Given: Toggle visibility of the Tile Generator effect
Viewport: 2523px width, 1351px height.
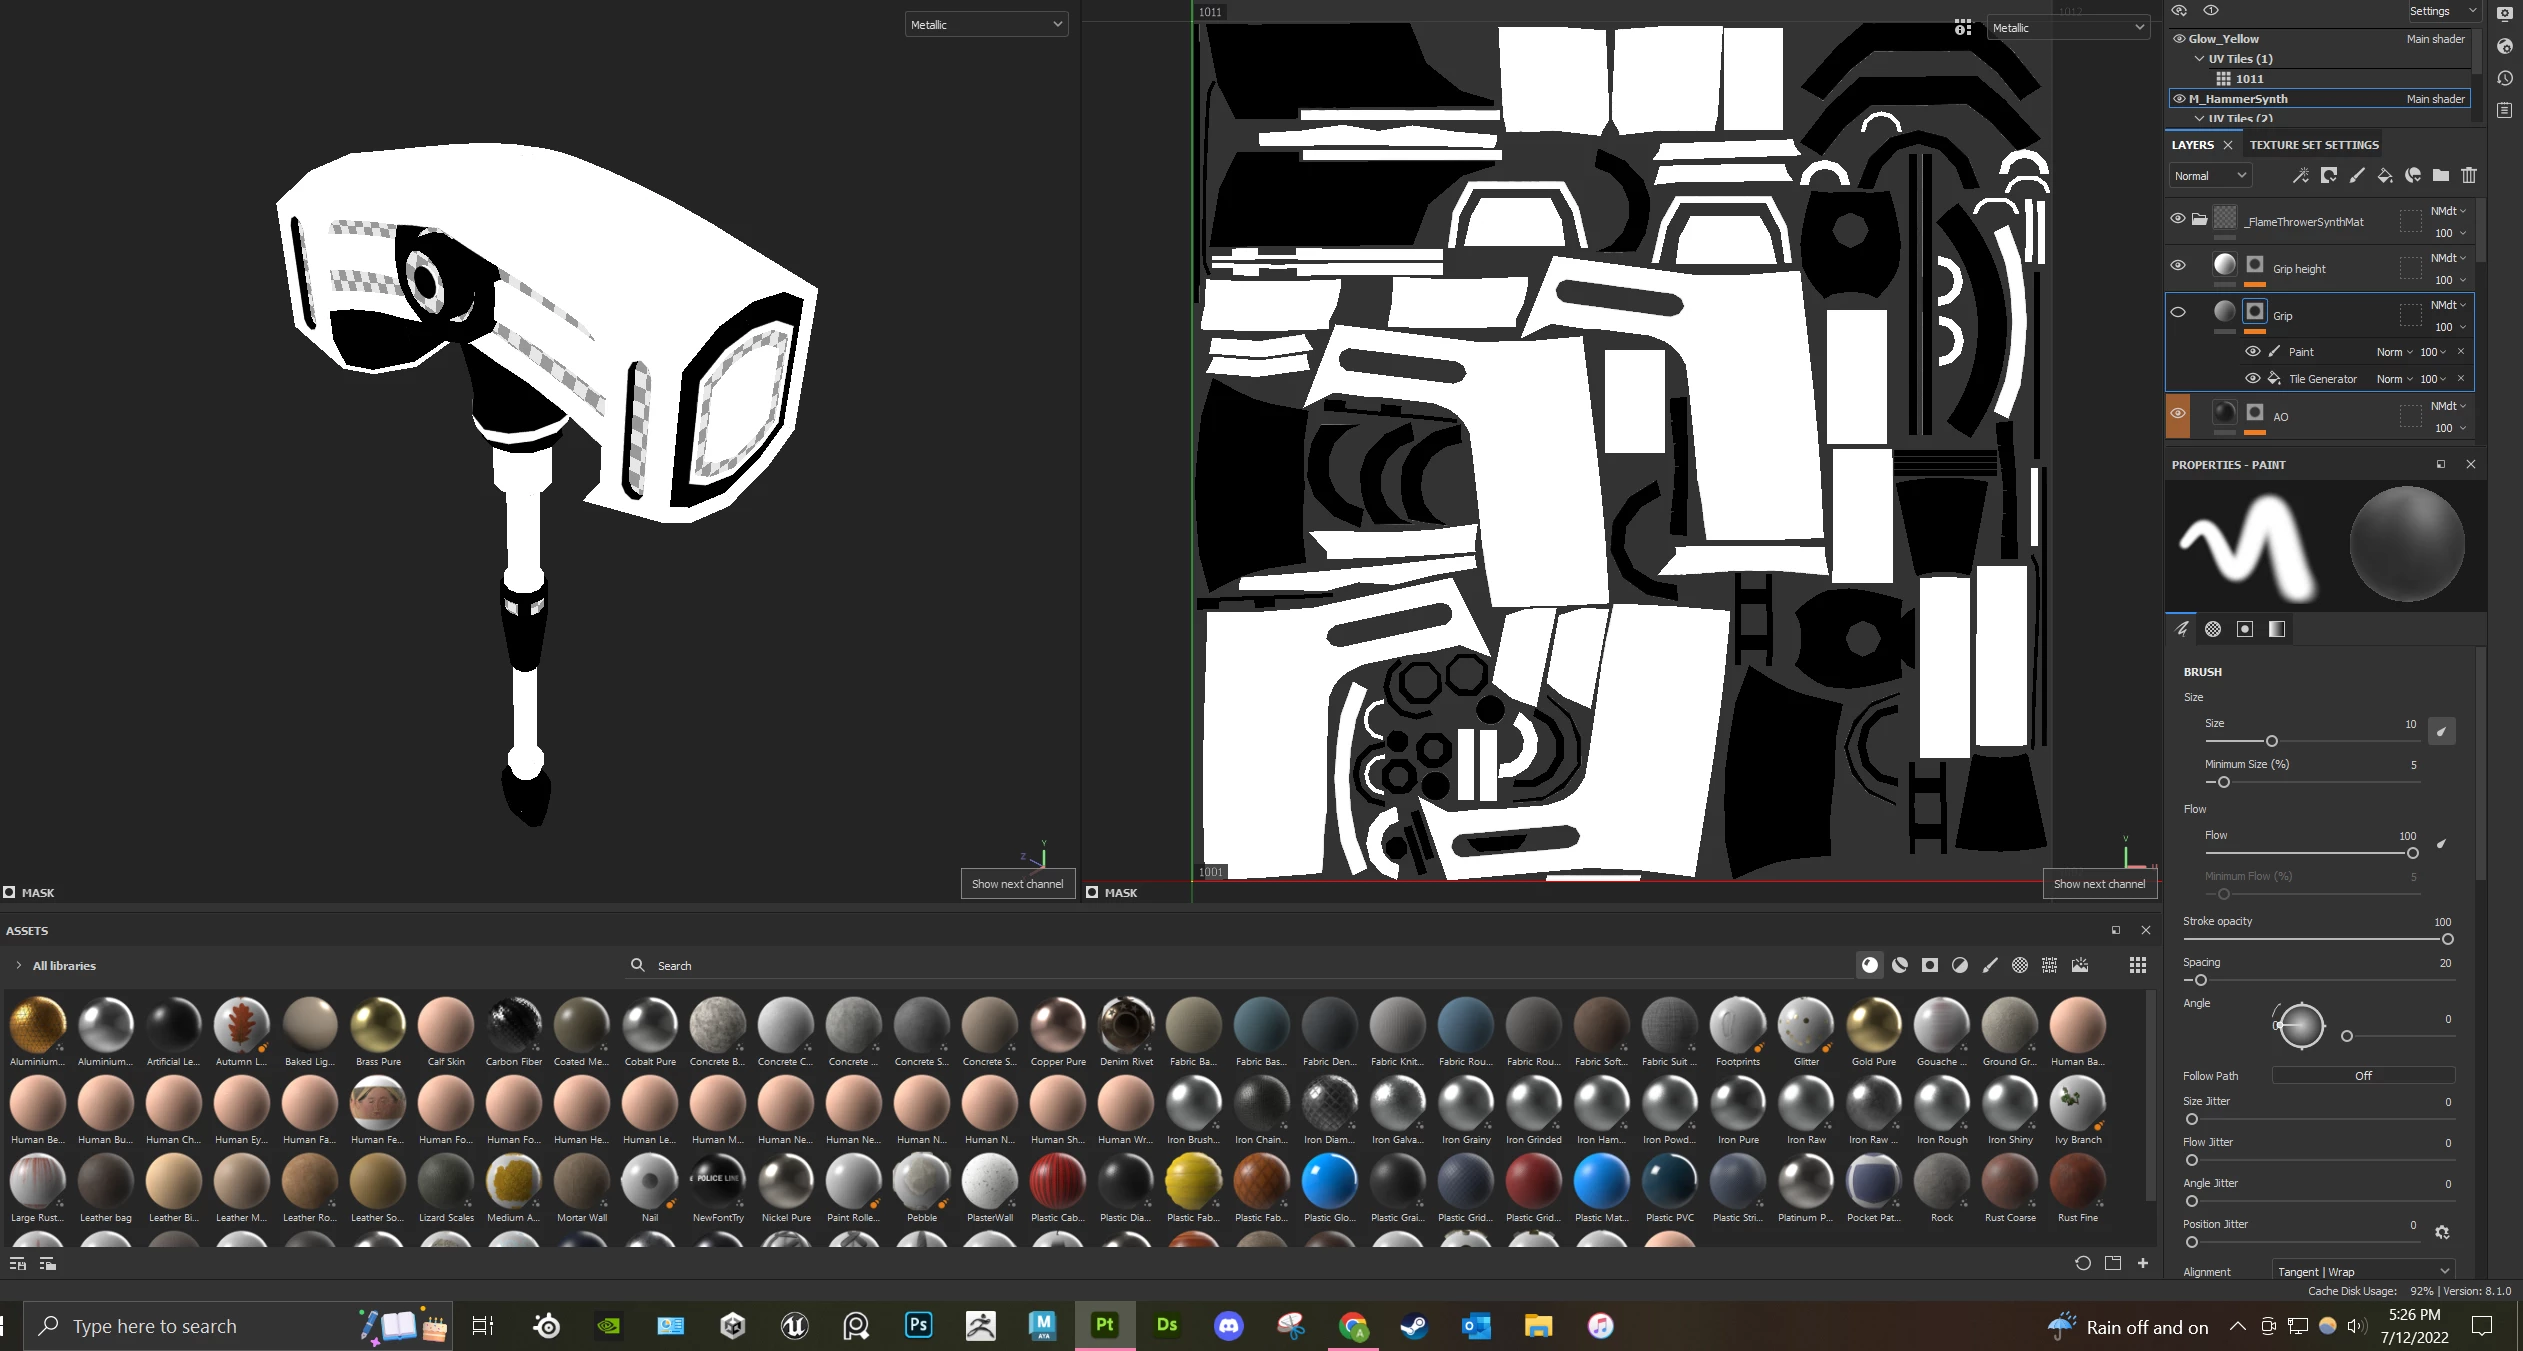Looking at the screenshot, I should point(2252,378).
